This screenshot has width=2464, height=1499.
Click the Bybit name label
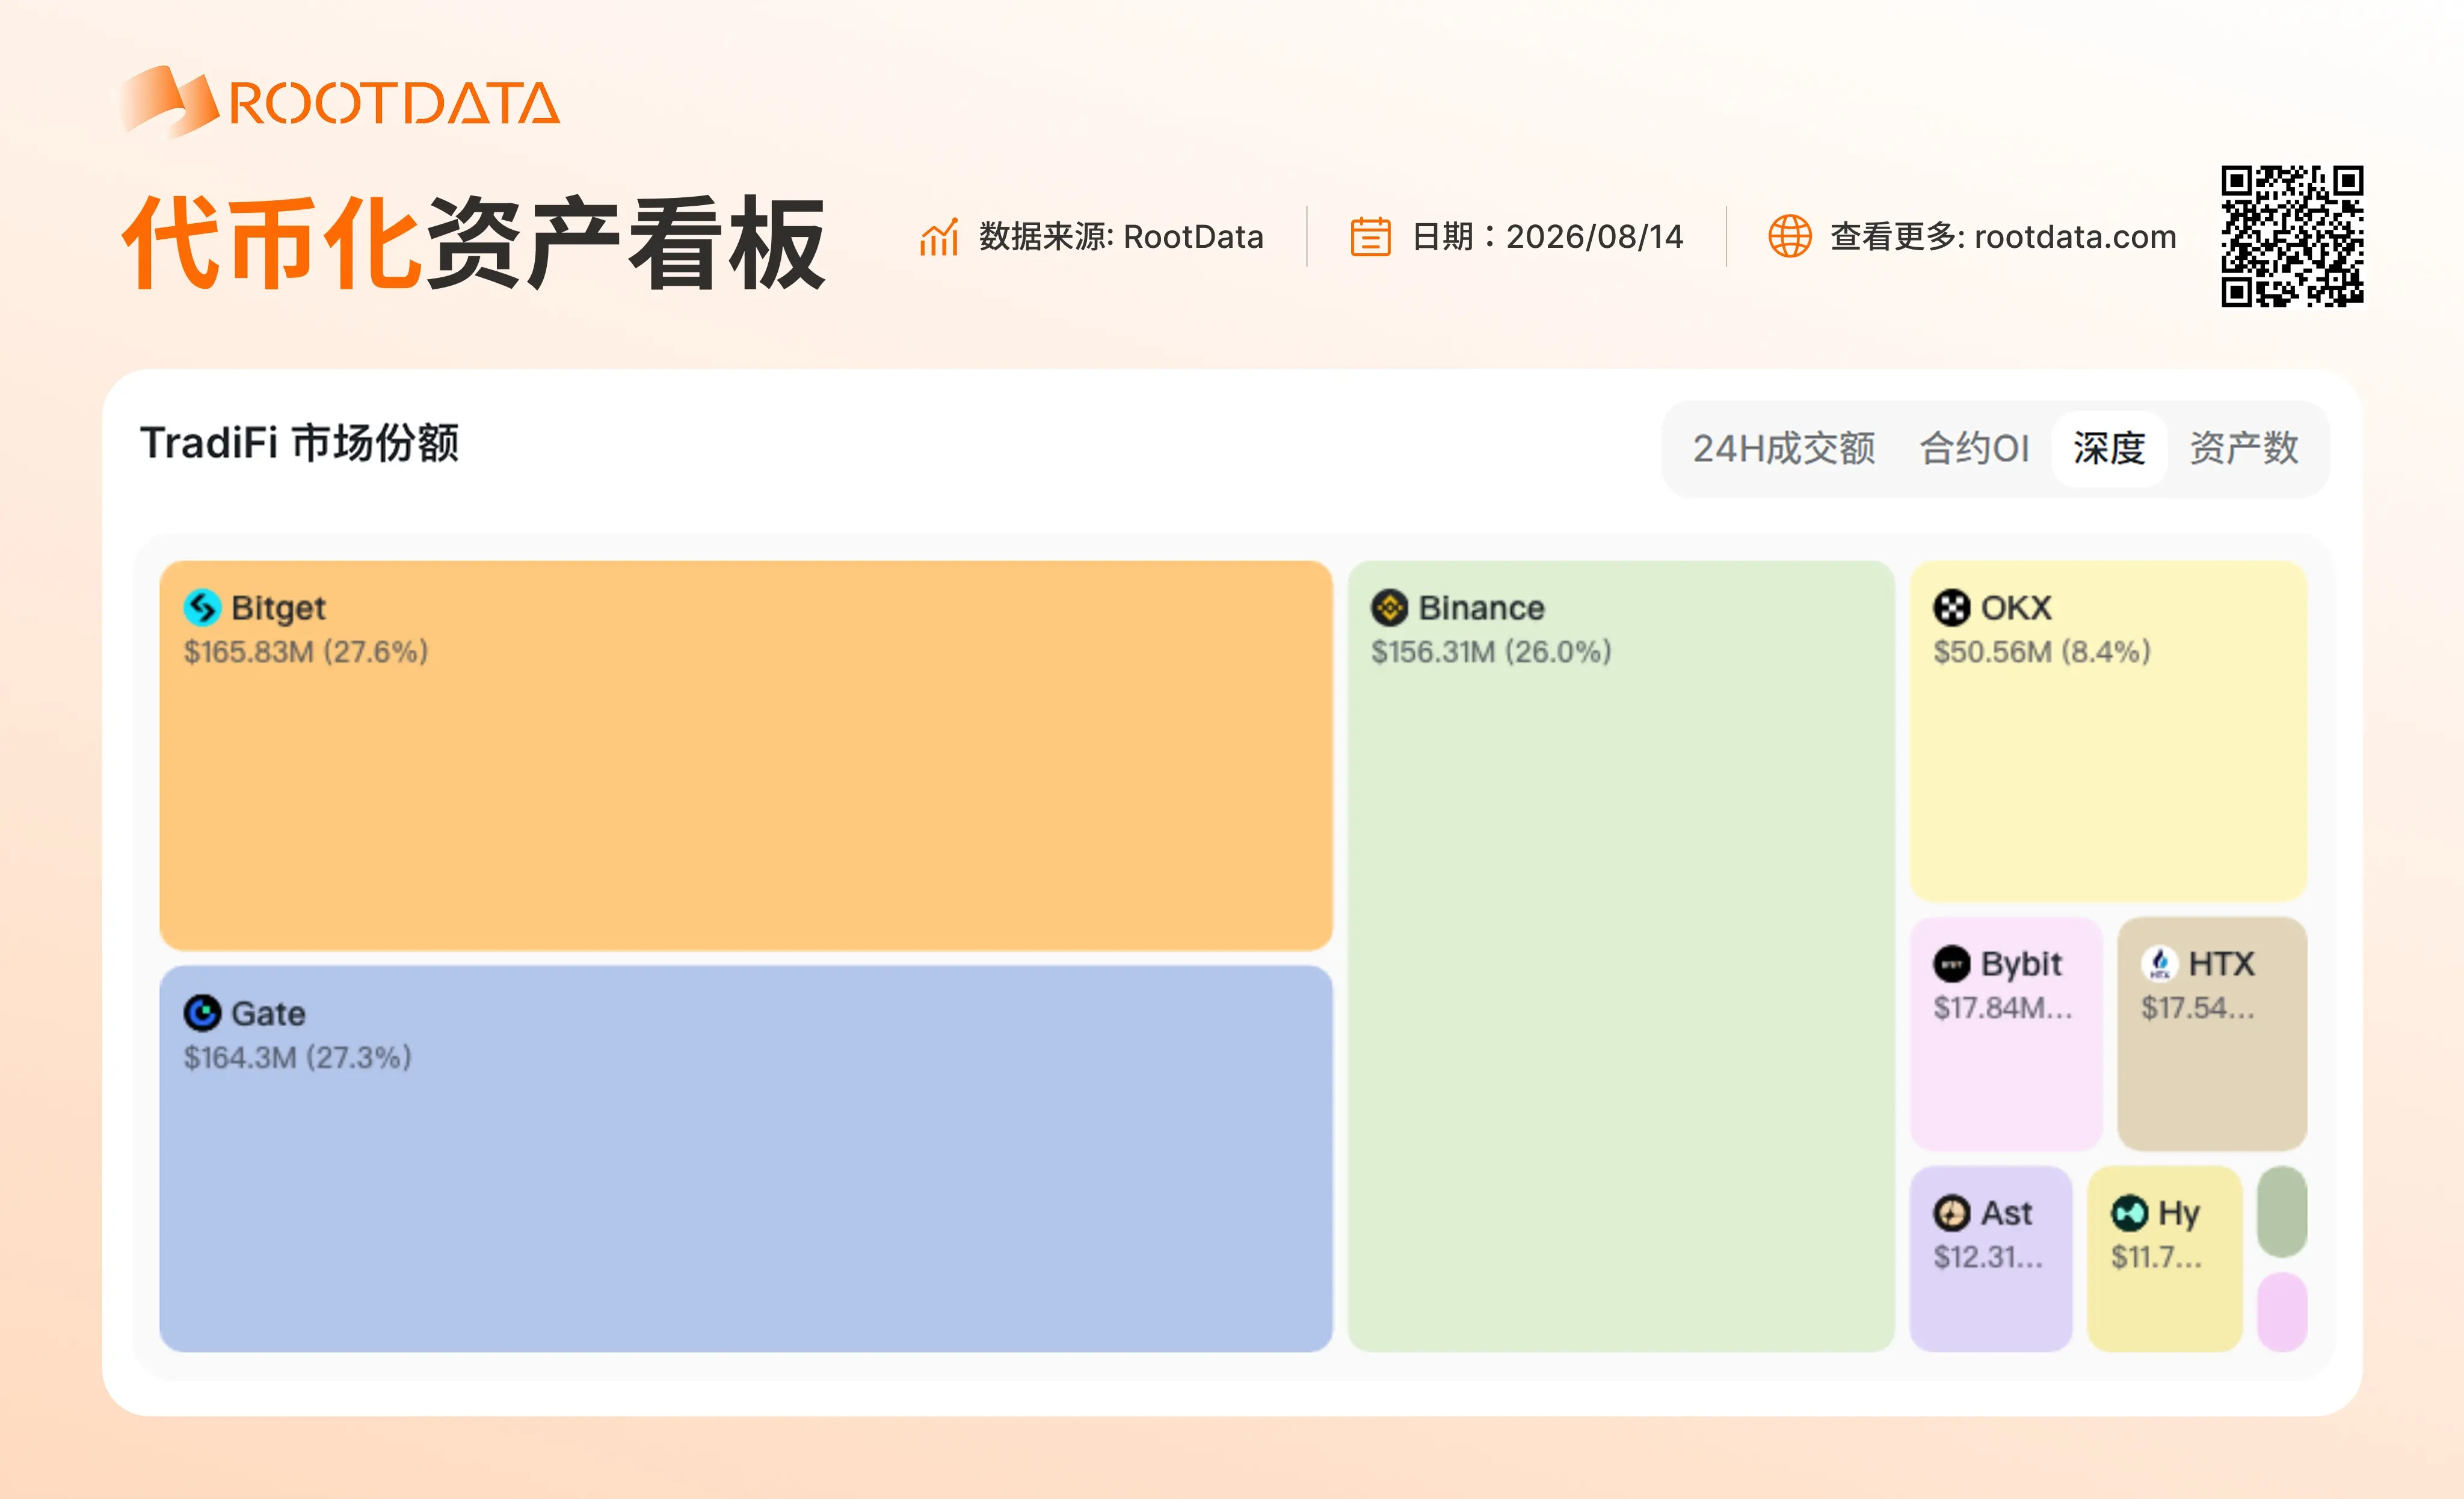2021,965
